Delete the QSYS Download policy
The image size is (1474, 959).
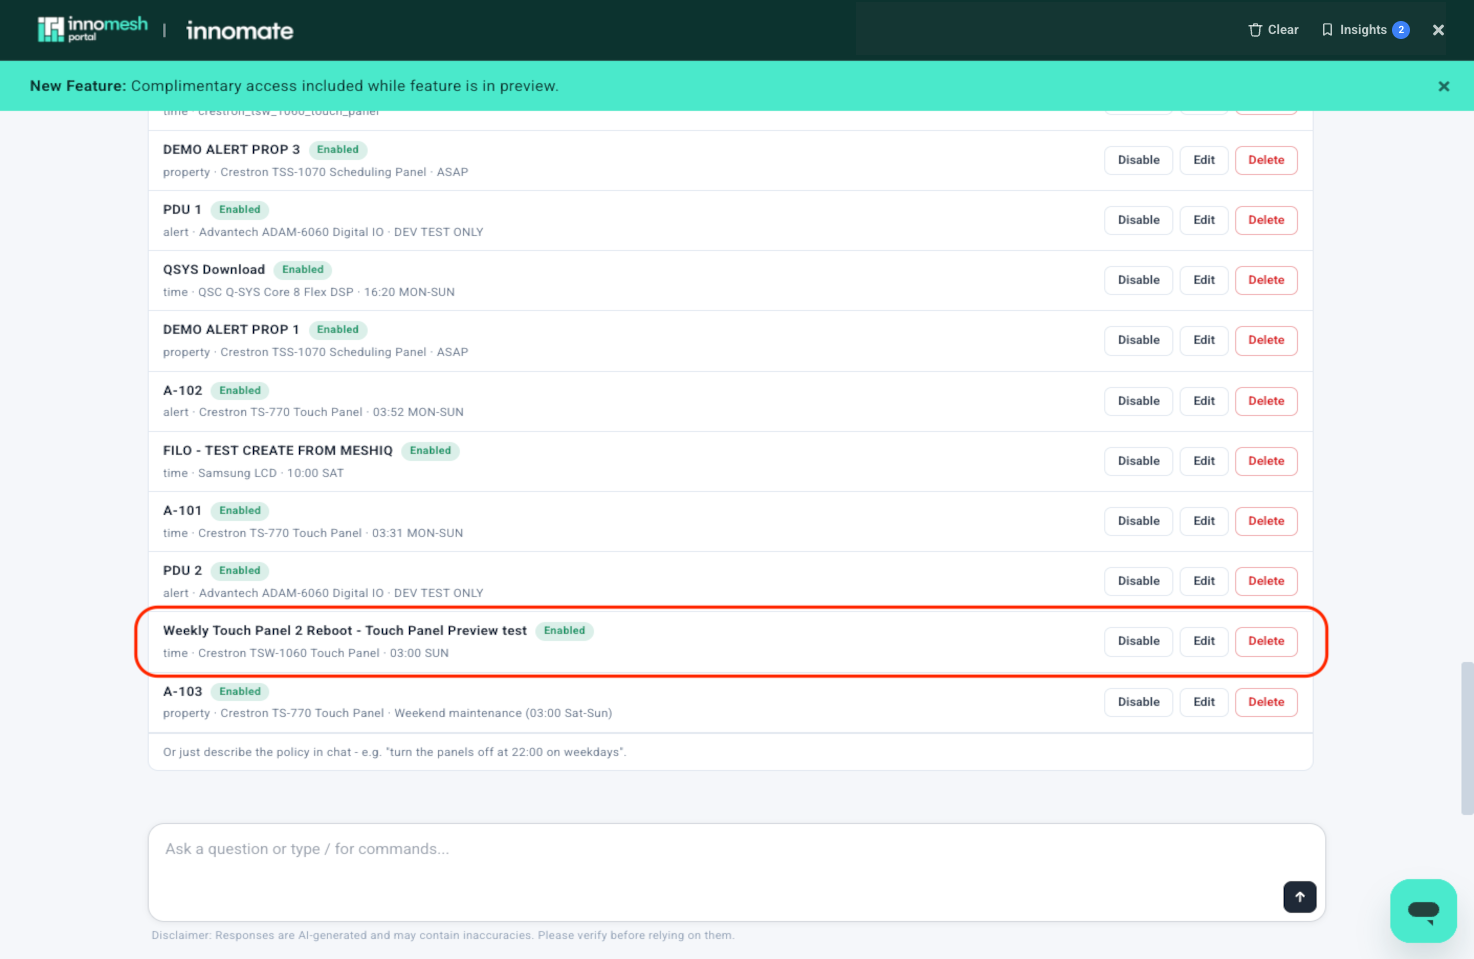[x=1266, y=280]
